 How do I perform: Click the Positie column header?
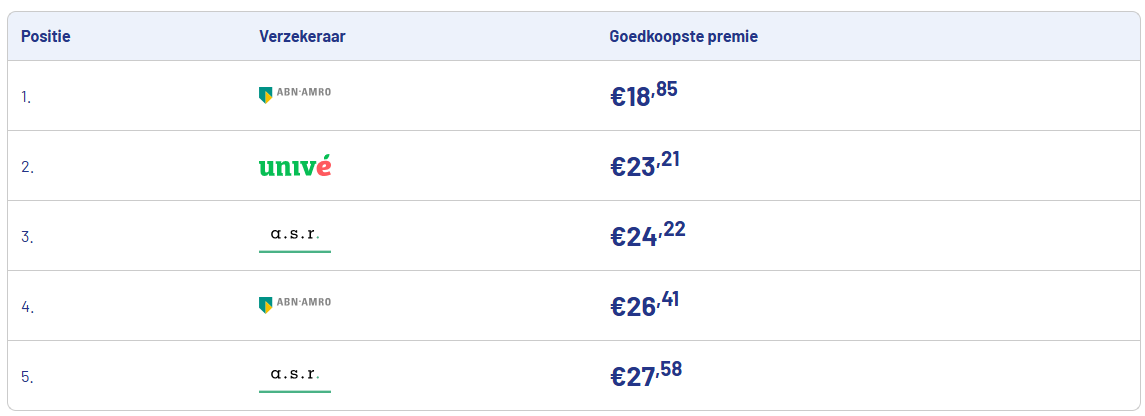[x=46, y=37]
